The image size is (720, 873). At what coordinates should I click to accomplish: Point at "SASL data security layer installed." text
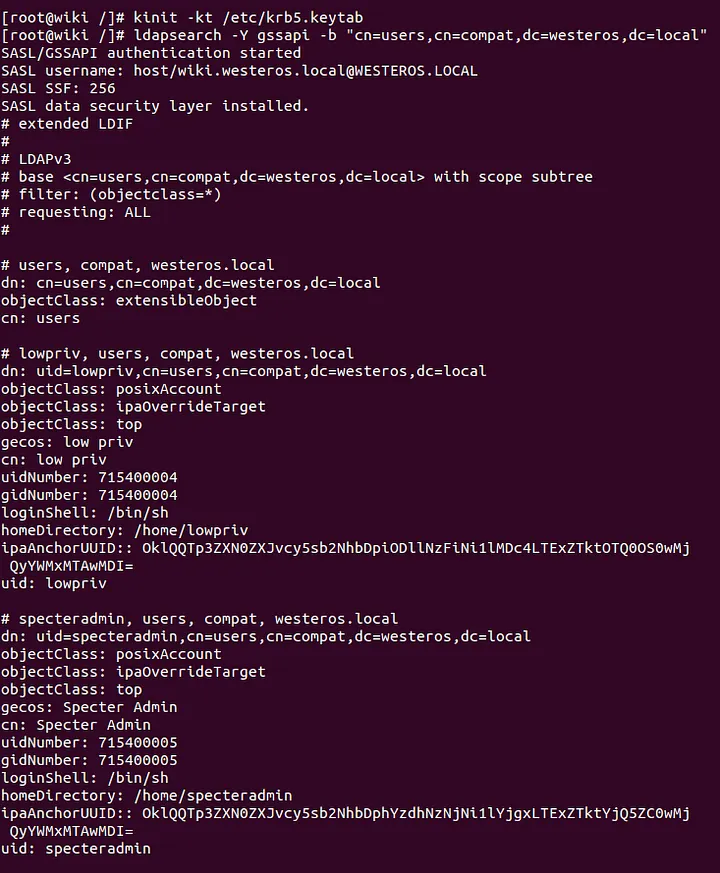pos(155,106)
